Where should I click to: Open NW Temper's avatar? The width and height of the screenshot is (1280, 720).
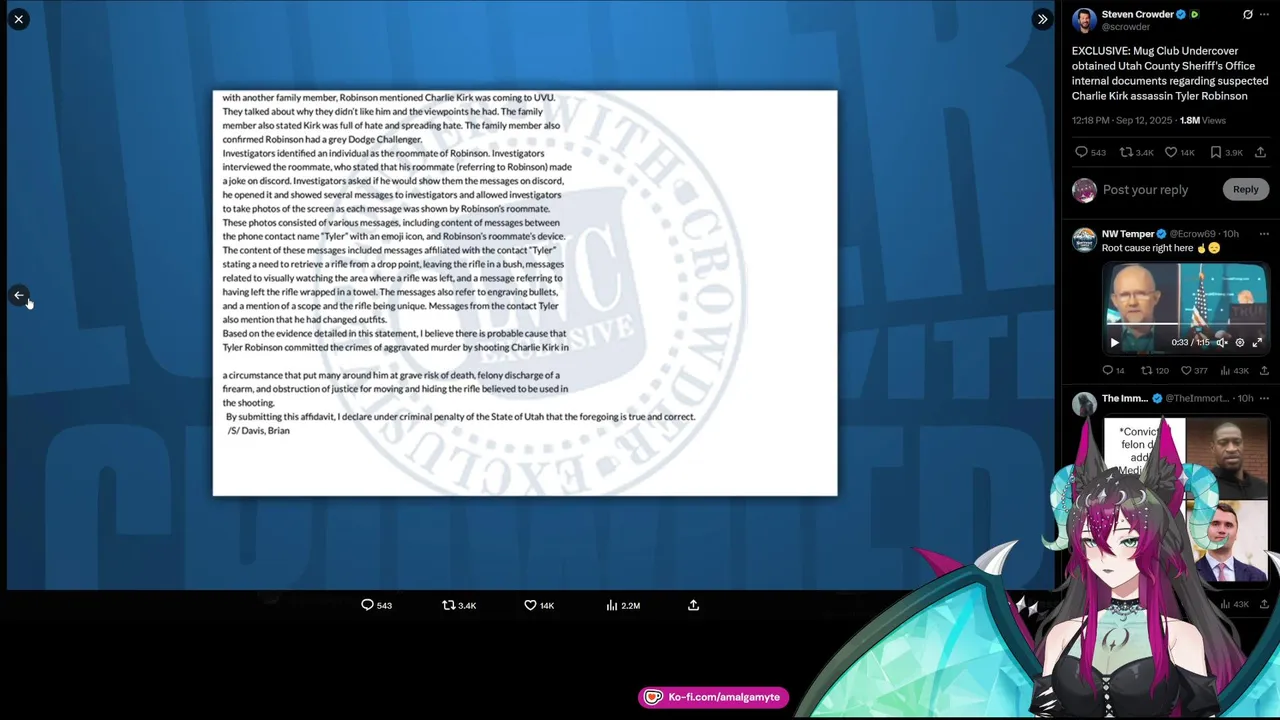[x=1084, y=240]
